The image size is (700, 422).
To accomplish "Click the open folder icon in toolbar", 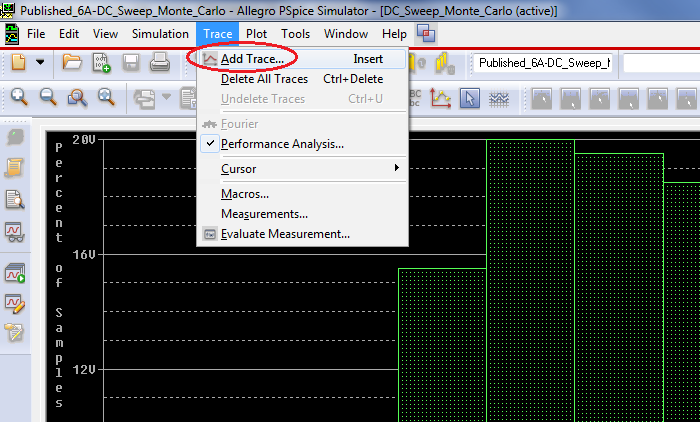I will pos(72,63).
